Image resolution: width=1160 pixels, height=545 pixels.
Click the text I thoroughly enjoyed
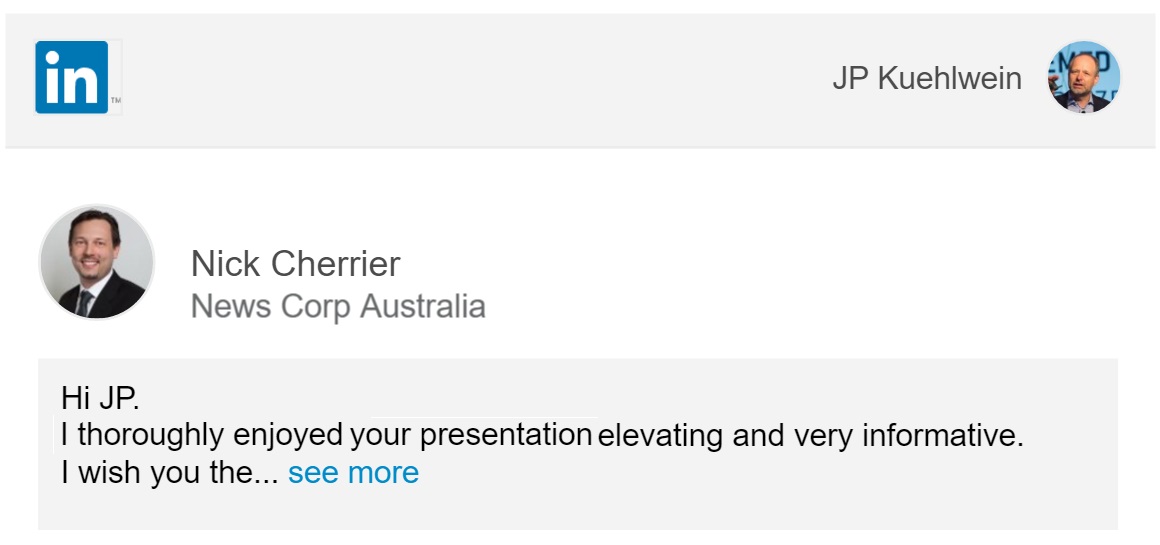click(x=200, y=436)
